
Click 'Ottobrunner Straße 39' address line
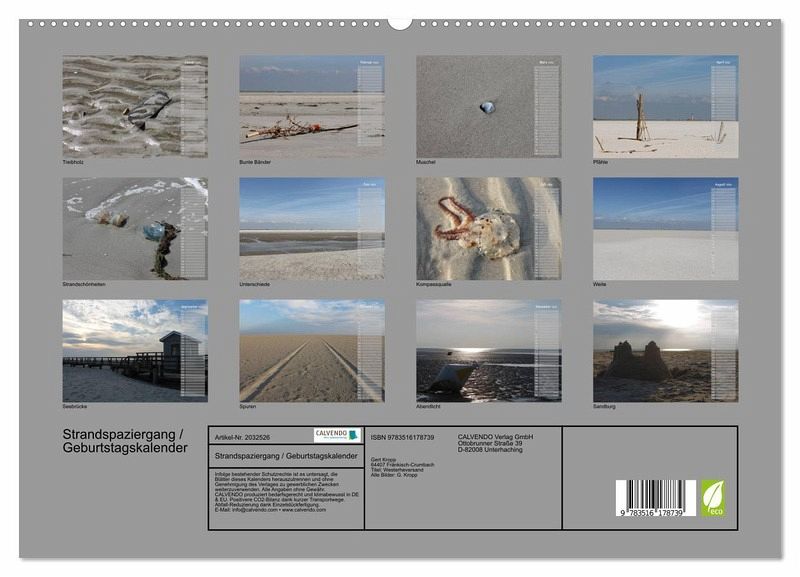click(x=490, y=444)
